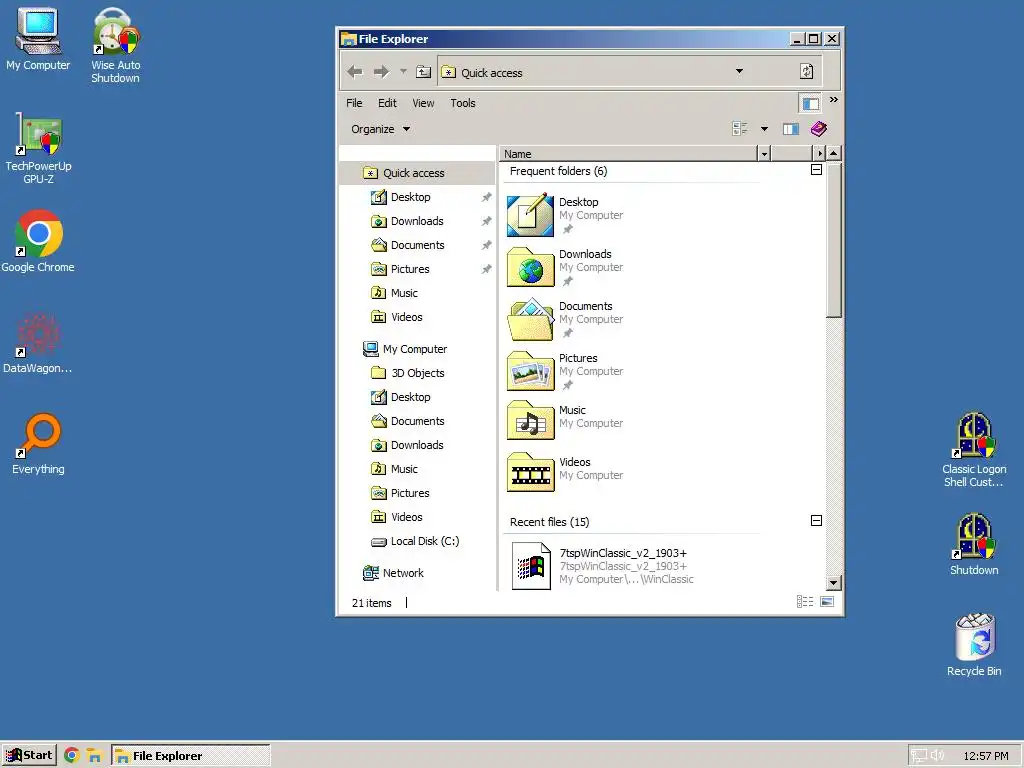Select My Computer in the navigation tree

(415, 349)
